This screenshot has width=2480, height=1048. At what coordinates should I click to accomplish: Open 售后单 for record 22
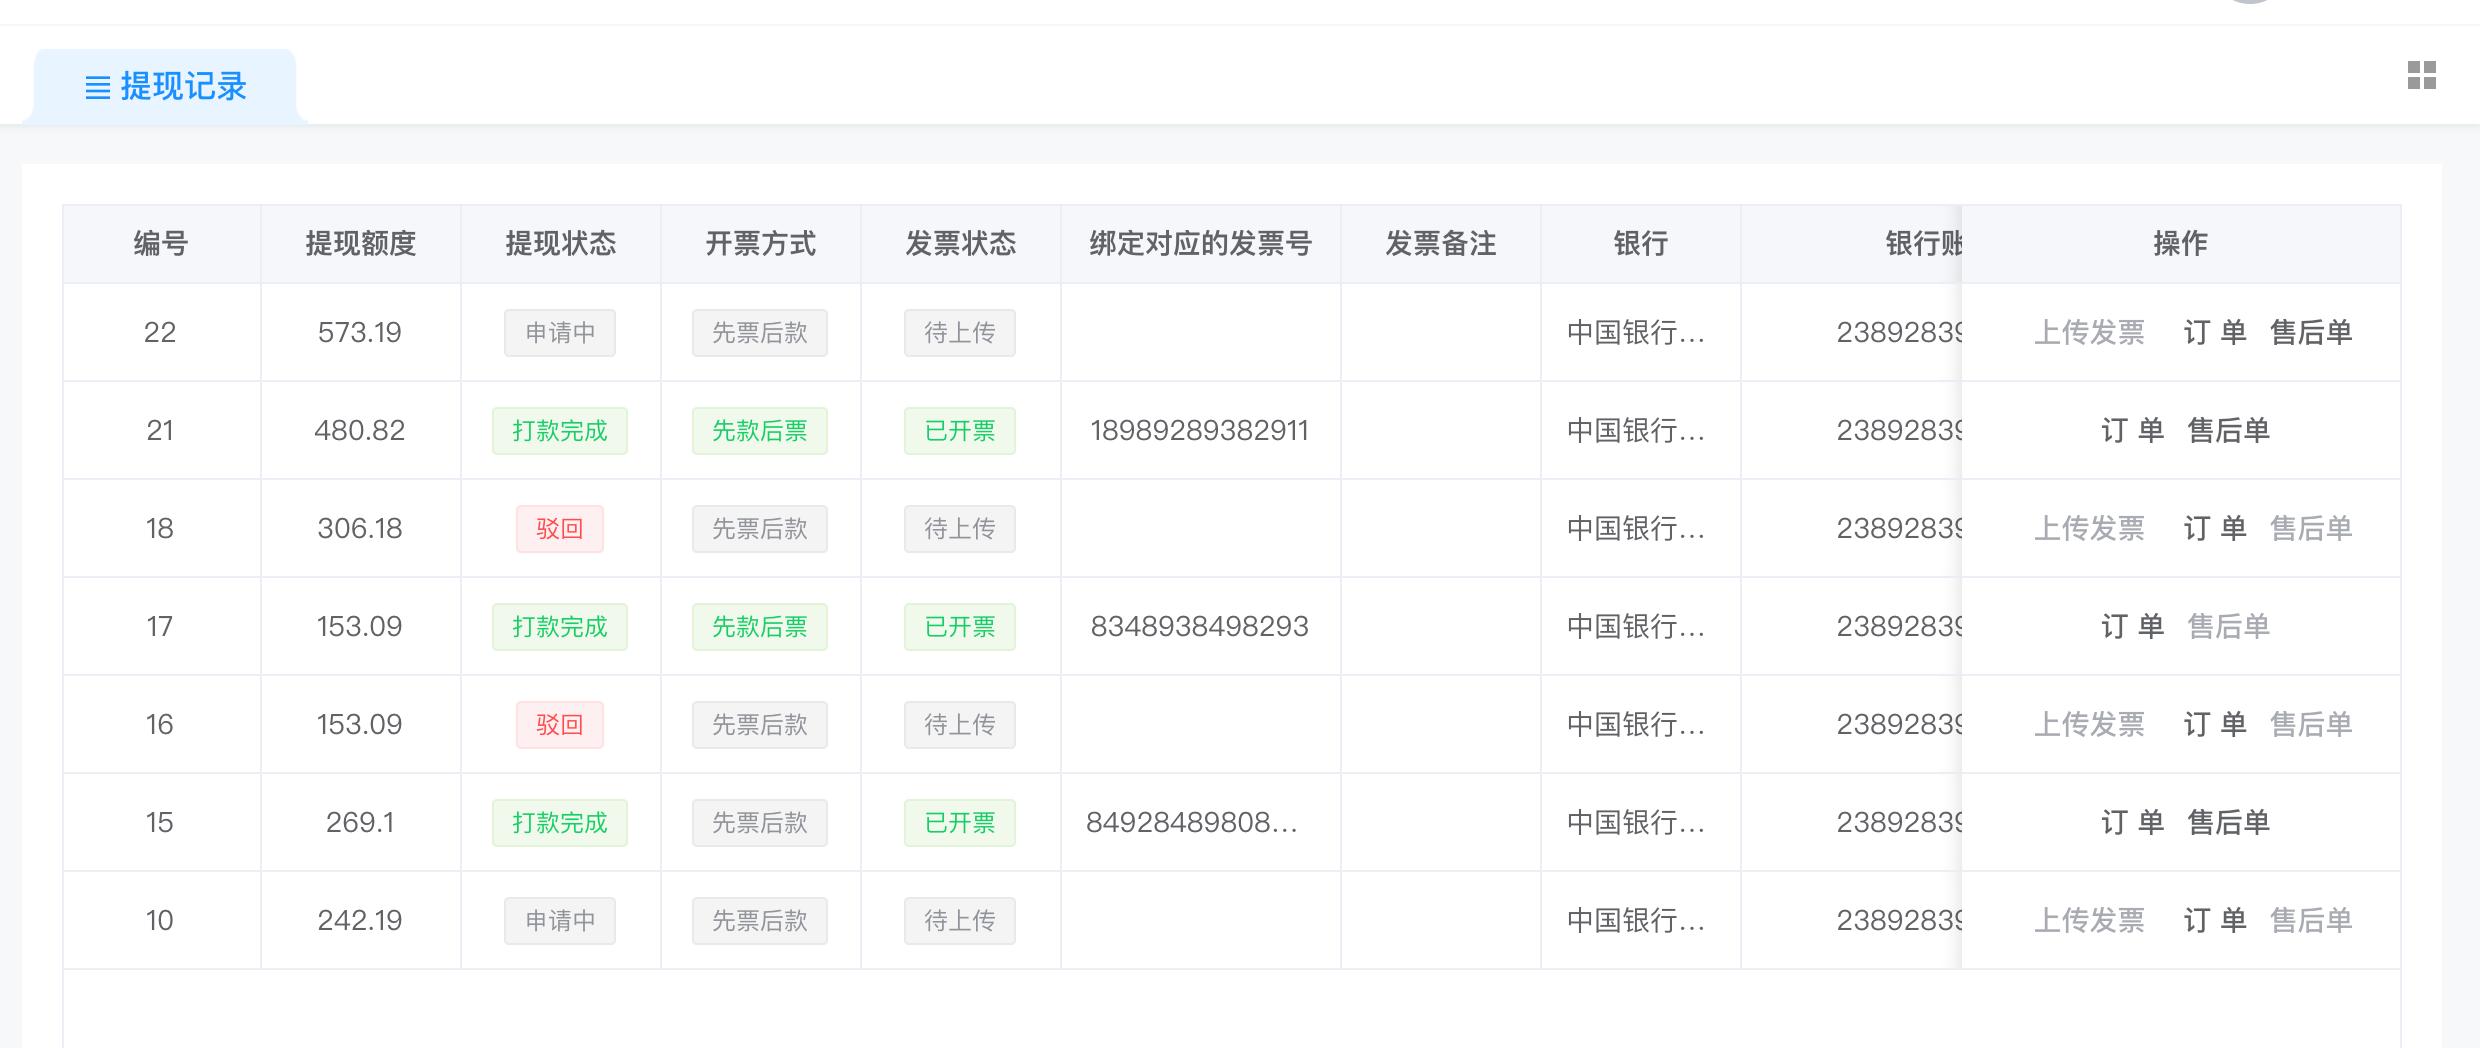[x=2311, y=332]
